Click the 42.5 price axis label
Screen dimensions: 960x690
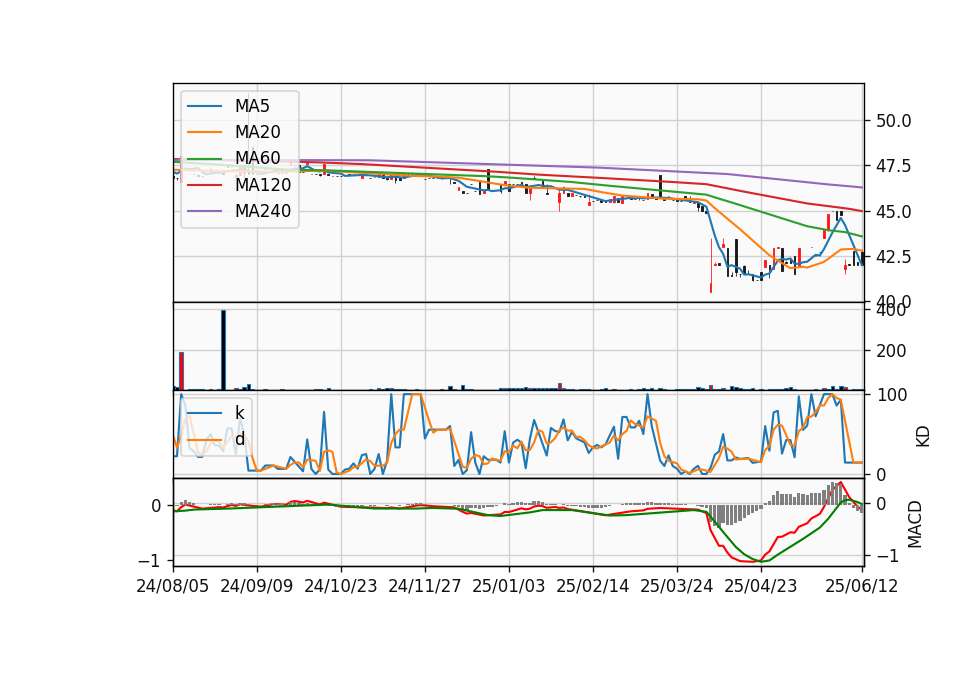(x=894, y=257)
